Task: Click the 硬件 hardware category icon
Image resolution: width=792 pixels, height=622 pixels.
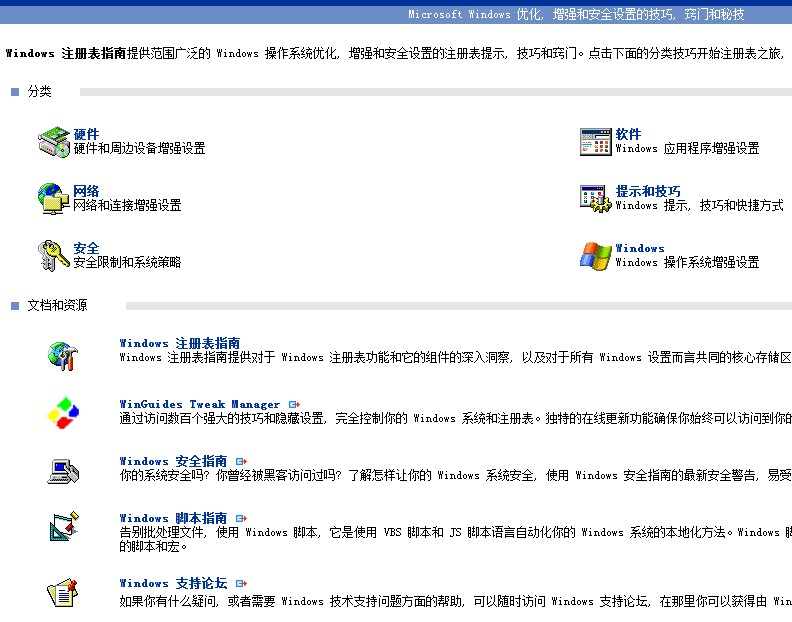Action: tap(54, 141)
